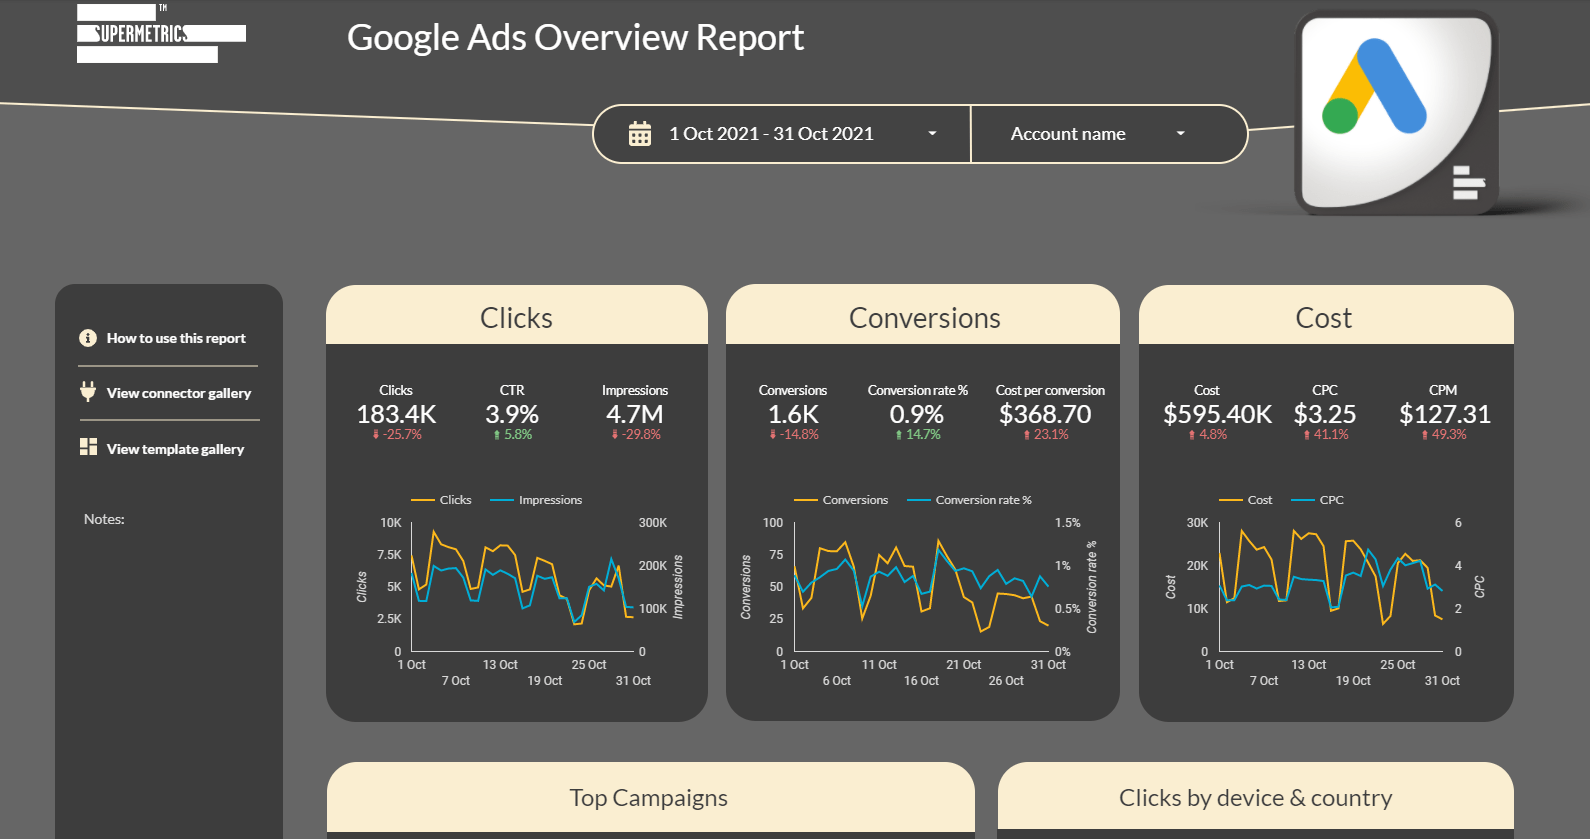The height and width of the screenshot is (839, 1590).
Task: Click the info icon beside How to use
Action: click(x=88, y=338)
